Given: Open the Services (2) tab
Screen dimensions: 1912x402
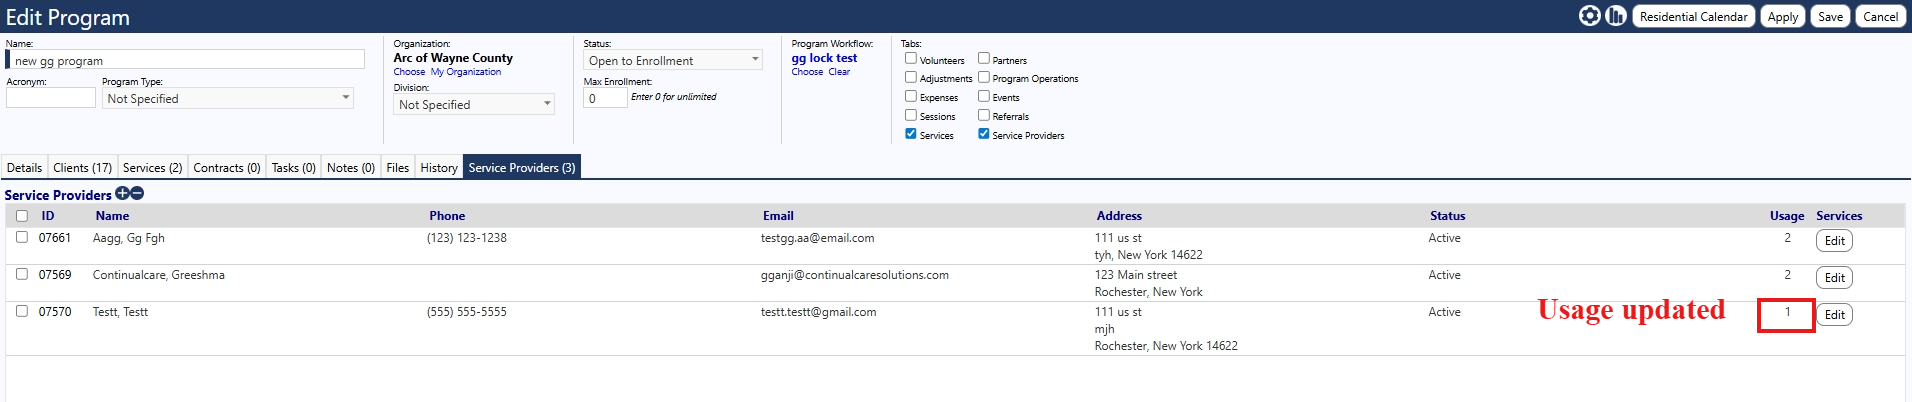Looking at the screenshot, I should (x=152, y=168).
